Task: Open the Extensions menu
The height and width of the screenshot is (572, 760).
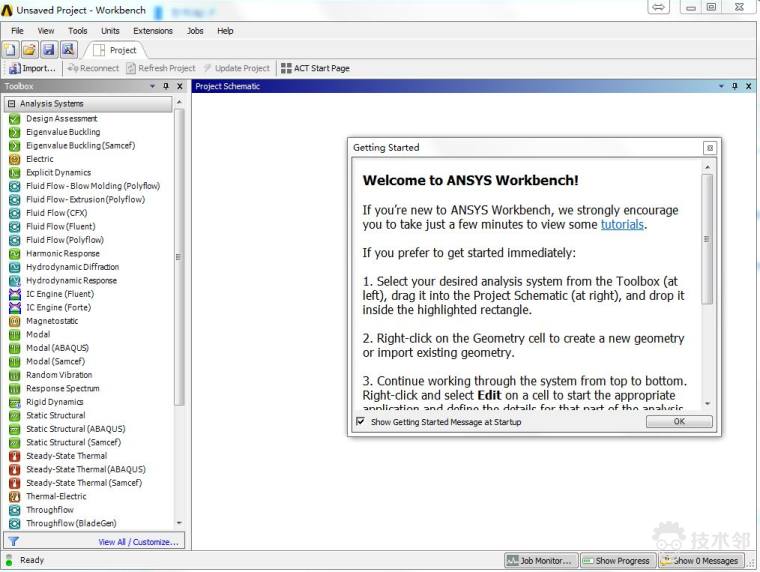Action: point(153,31)
